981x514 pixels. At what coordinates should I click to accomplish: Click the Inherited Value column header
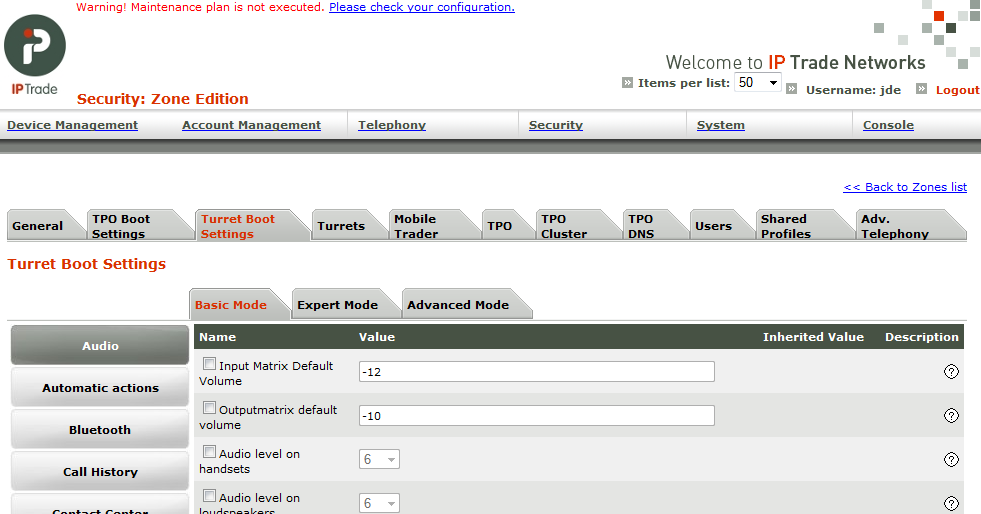pyautogui.click(x=813, y=336)
